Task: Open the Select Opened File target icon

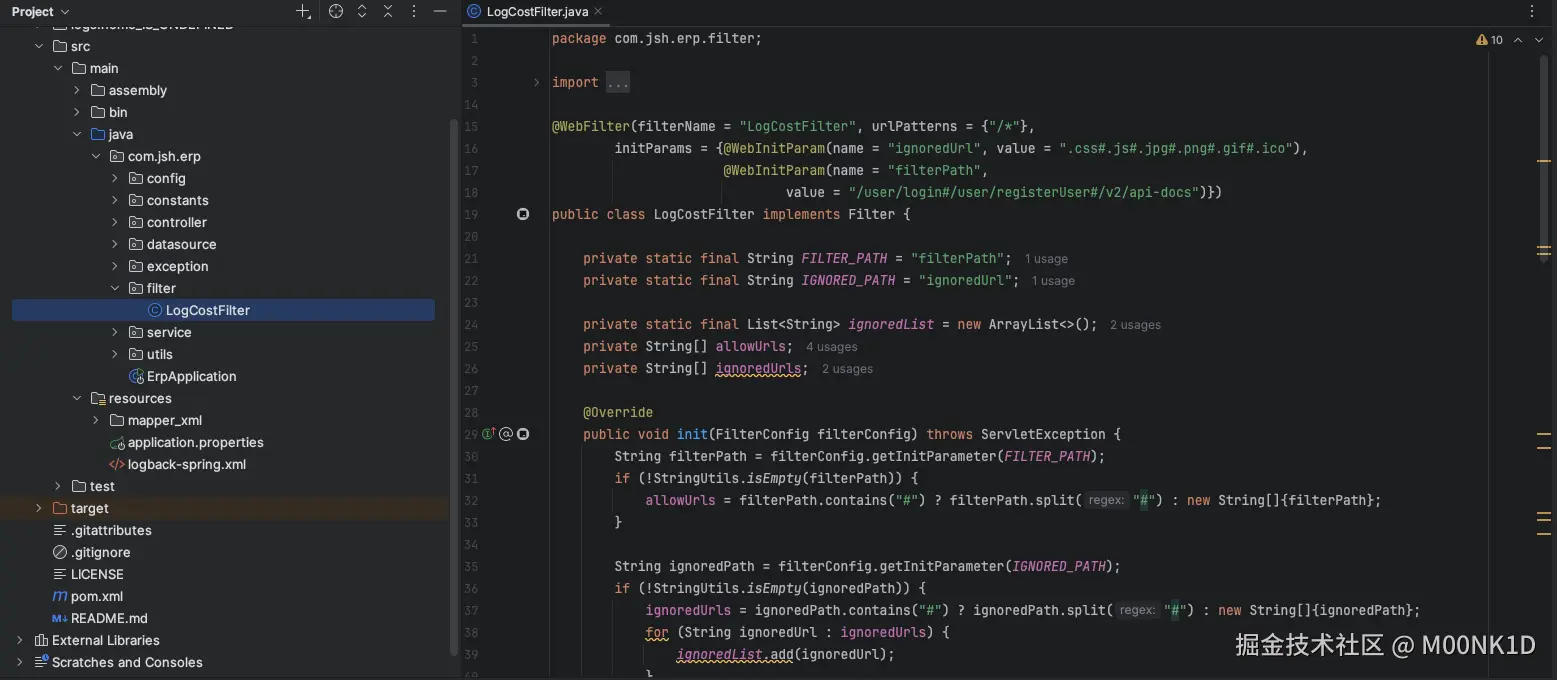Action: point(334,11)
